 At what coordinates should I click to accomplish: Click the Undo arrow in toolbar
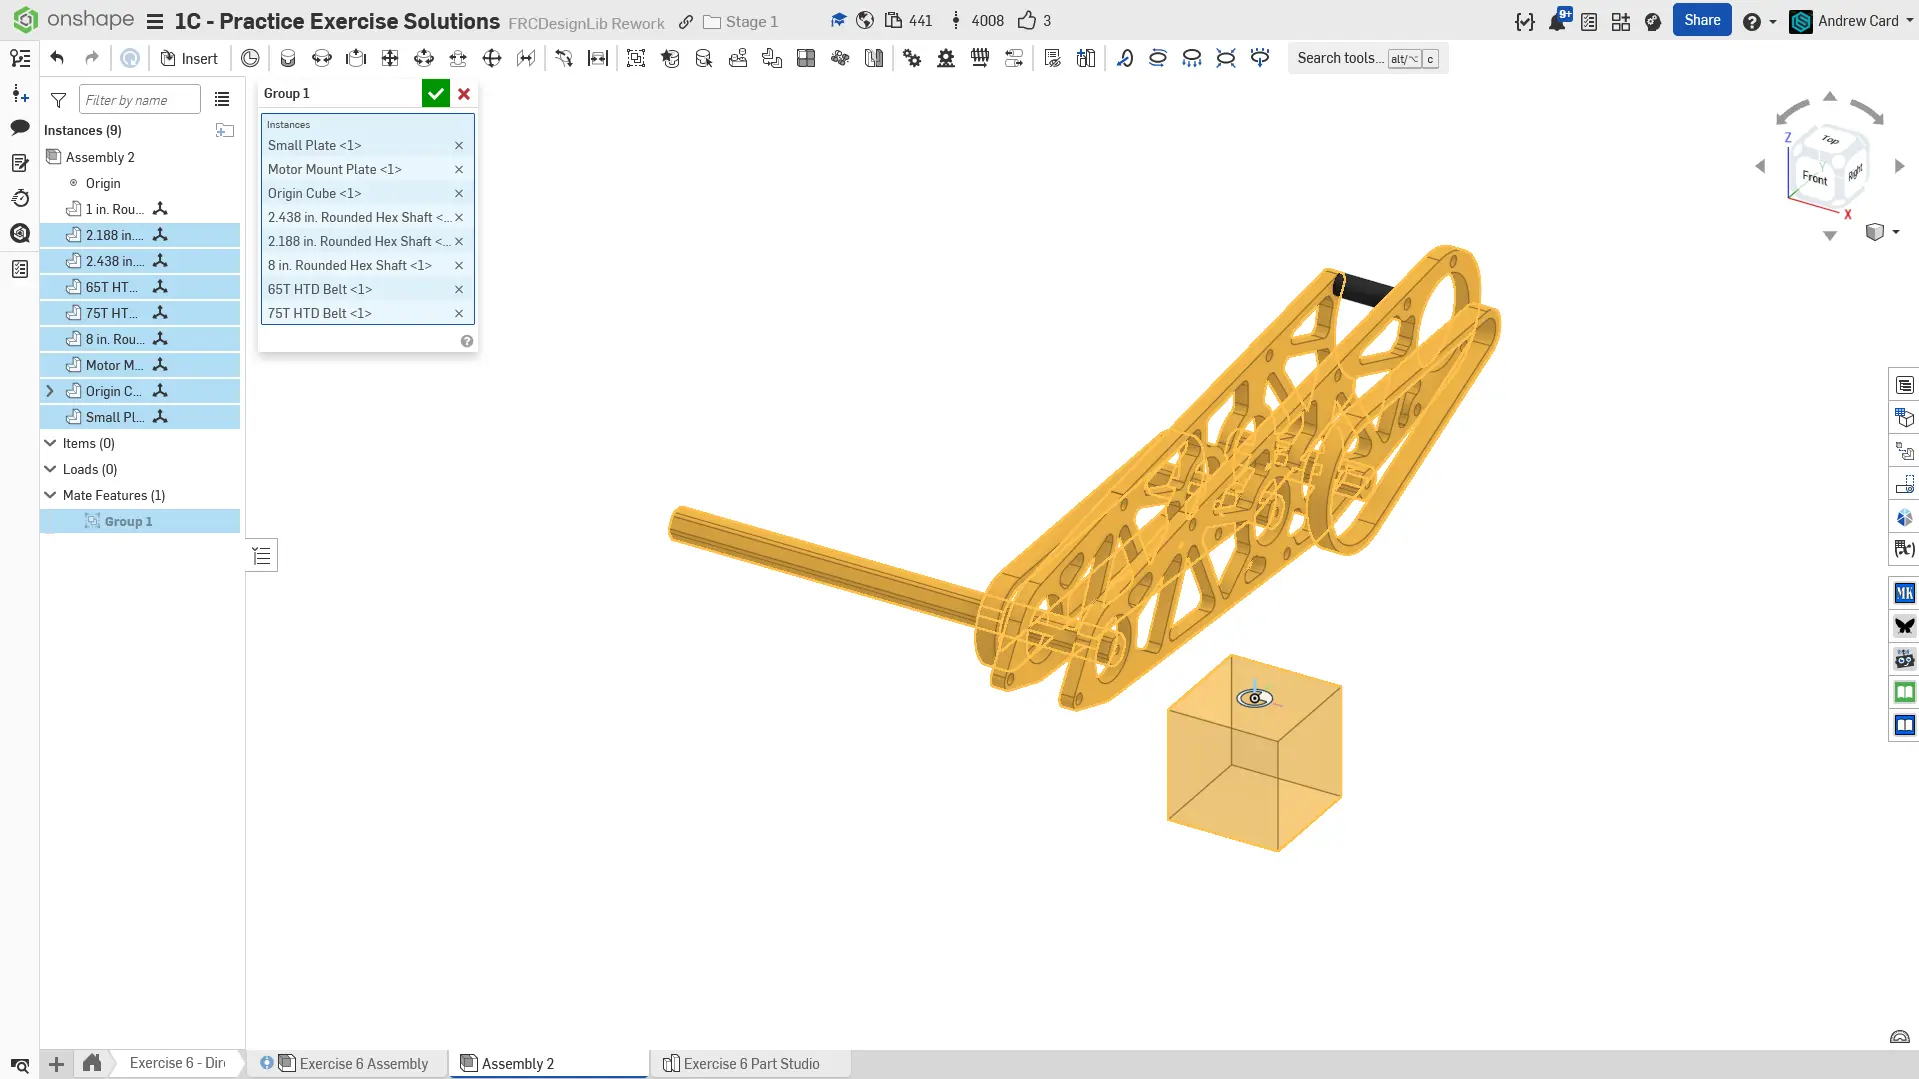[x=57, y=58]
